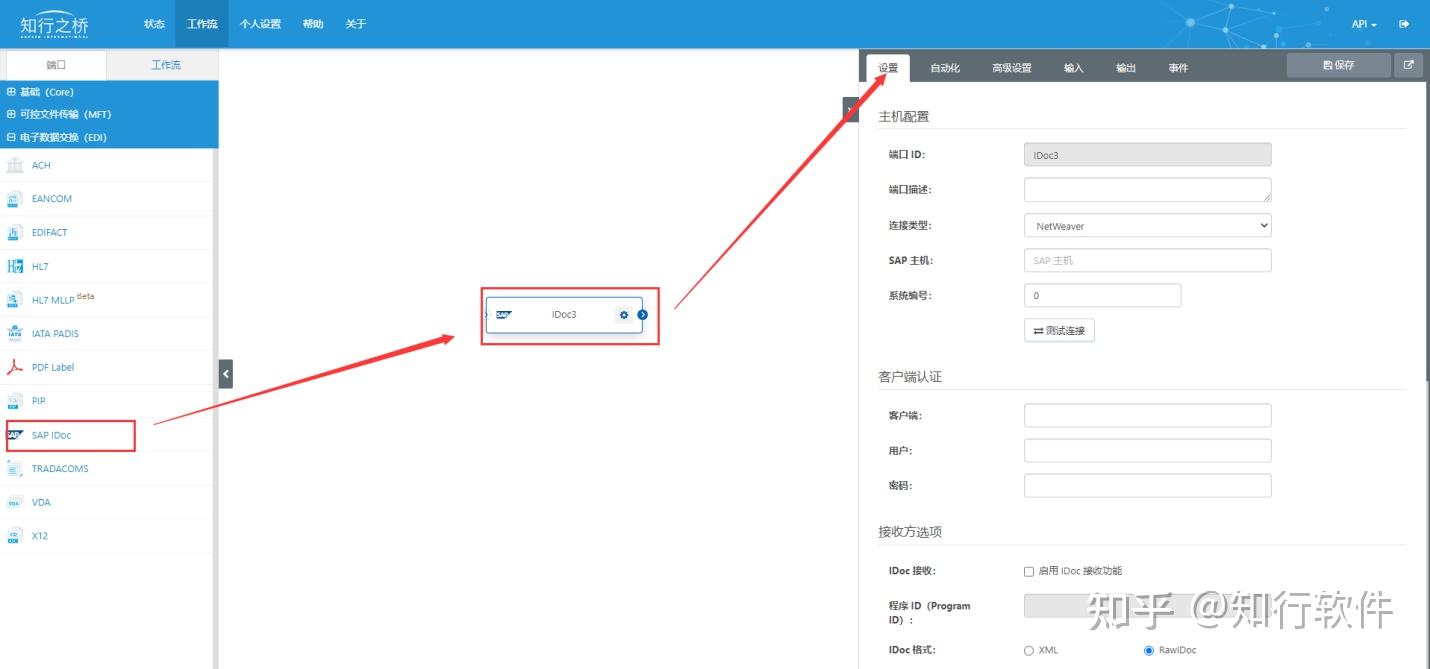This screenshot has width=1430, height=669.
Task: Select the EDIFACT connector icon
Action: click(x=51, y=232)
